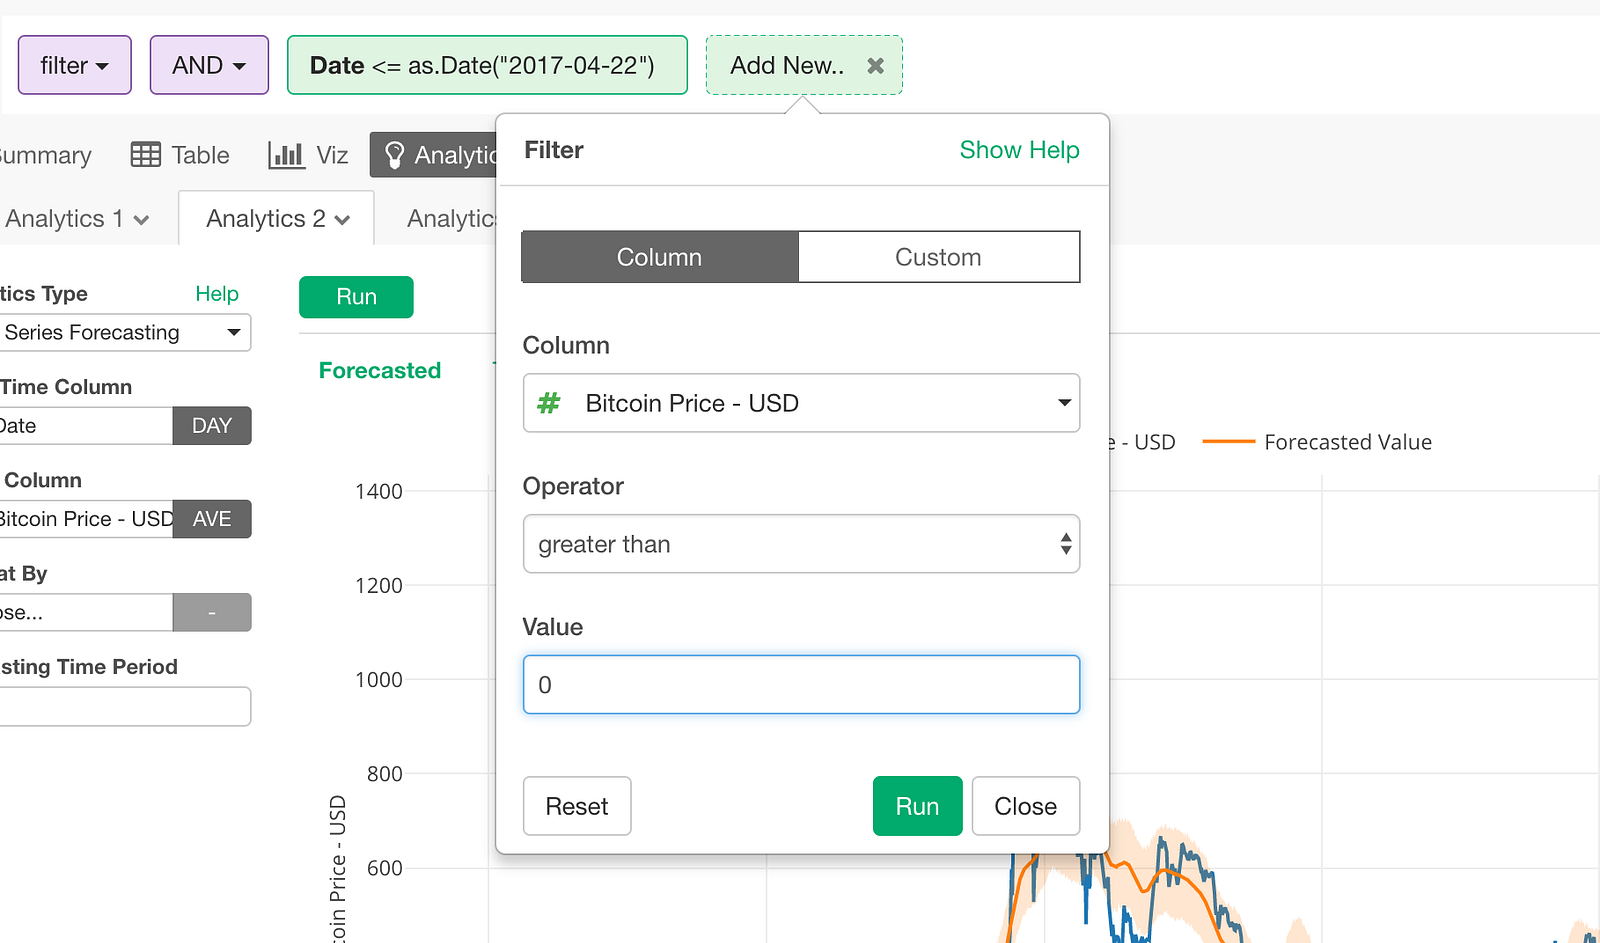The height and width of the screenshot is (943, 1600).
Task: Toggle the DAY time unit button
Action: (x=212, y=426)
